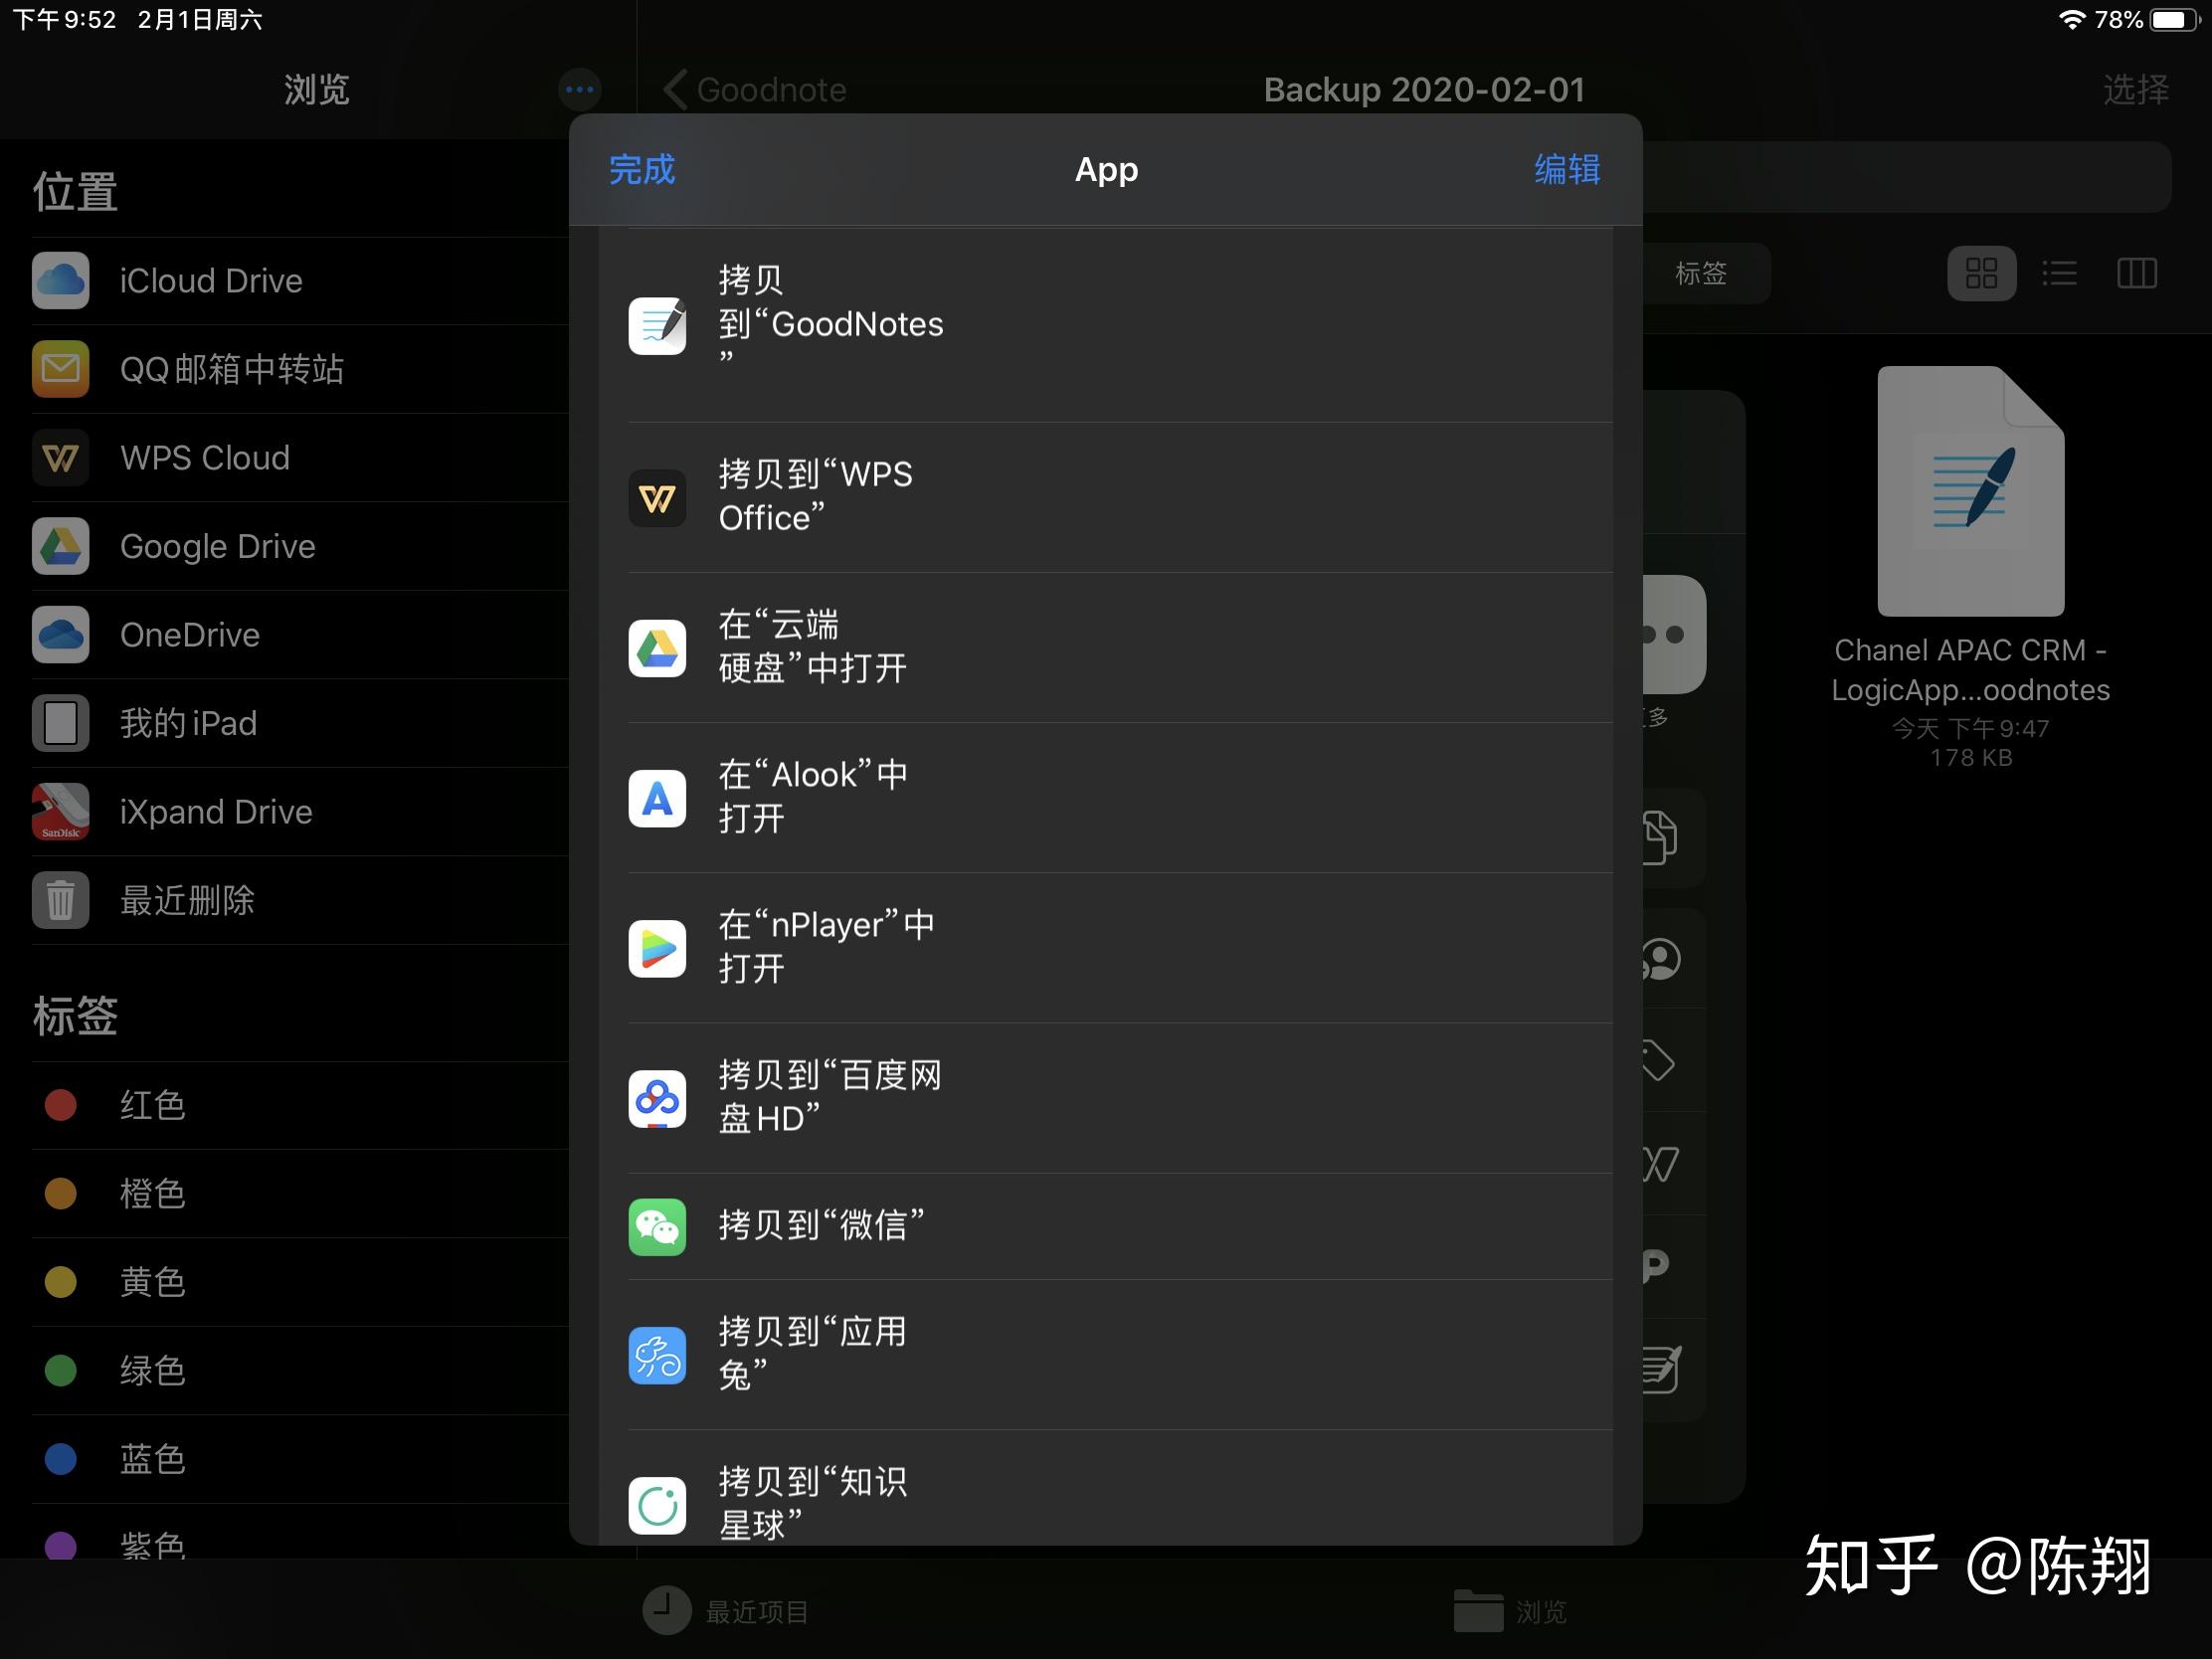Image resolution: width=2212 pixels, height=1659 pixels.
Task: Tap the 标签 sort tab
Action: 1700,273
